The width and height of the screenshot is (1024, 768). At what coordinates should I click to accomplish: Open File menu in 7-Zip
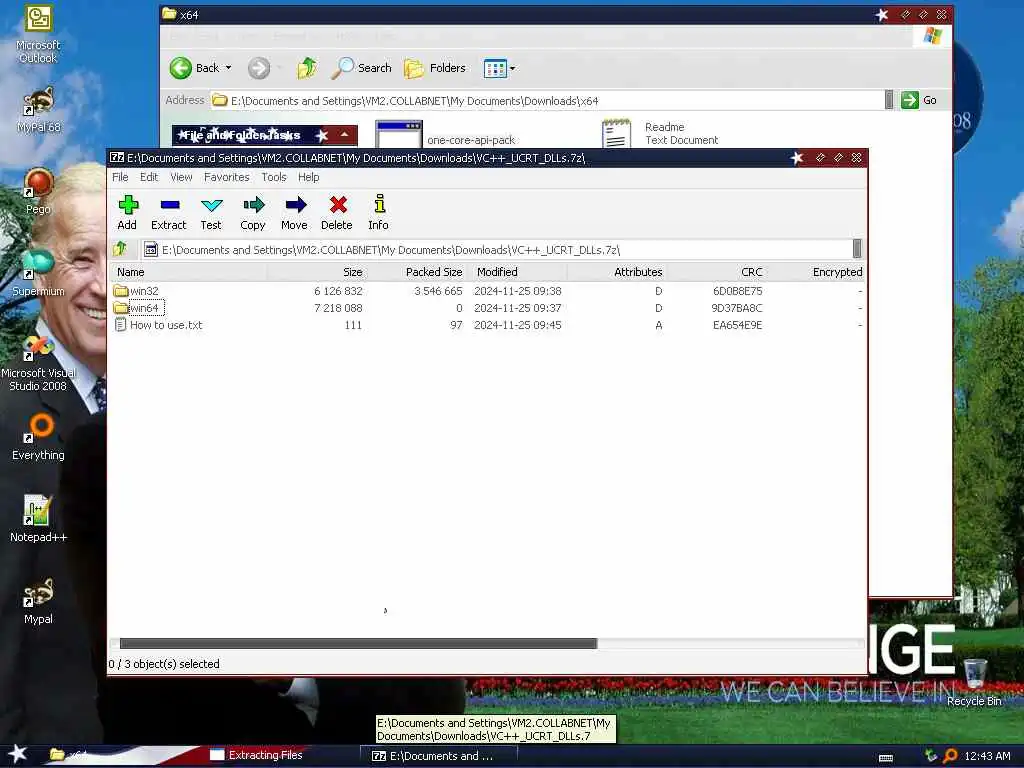click(x=120, y=177)
